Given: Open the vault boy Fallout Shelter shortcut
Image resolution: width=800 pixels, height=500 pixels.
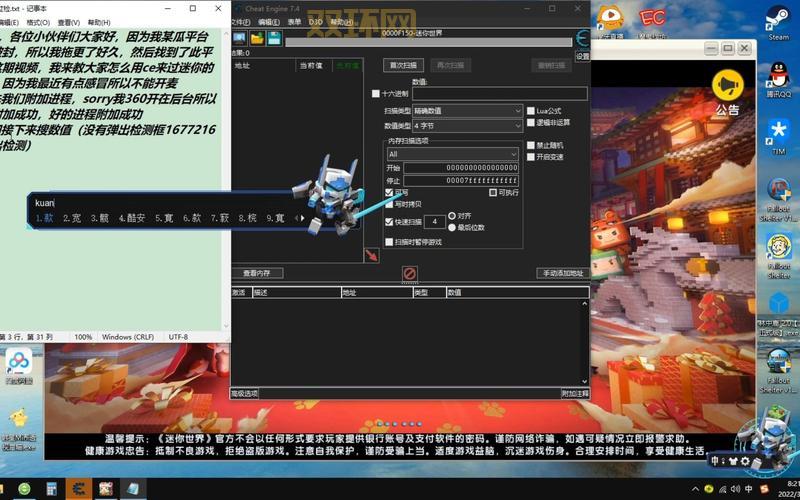Looking at the screenshot, I should (x=779, y=256).
